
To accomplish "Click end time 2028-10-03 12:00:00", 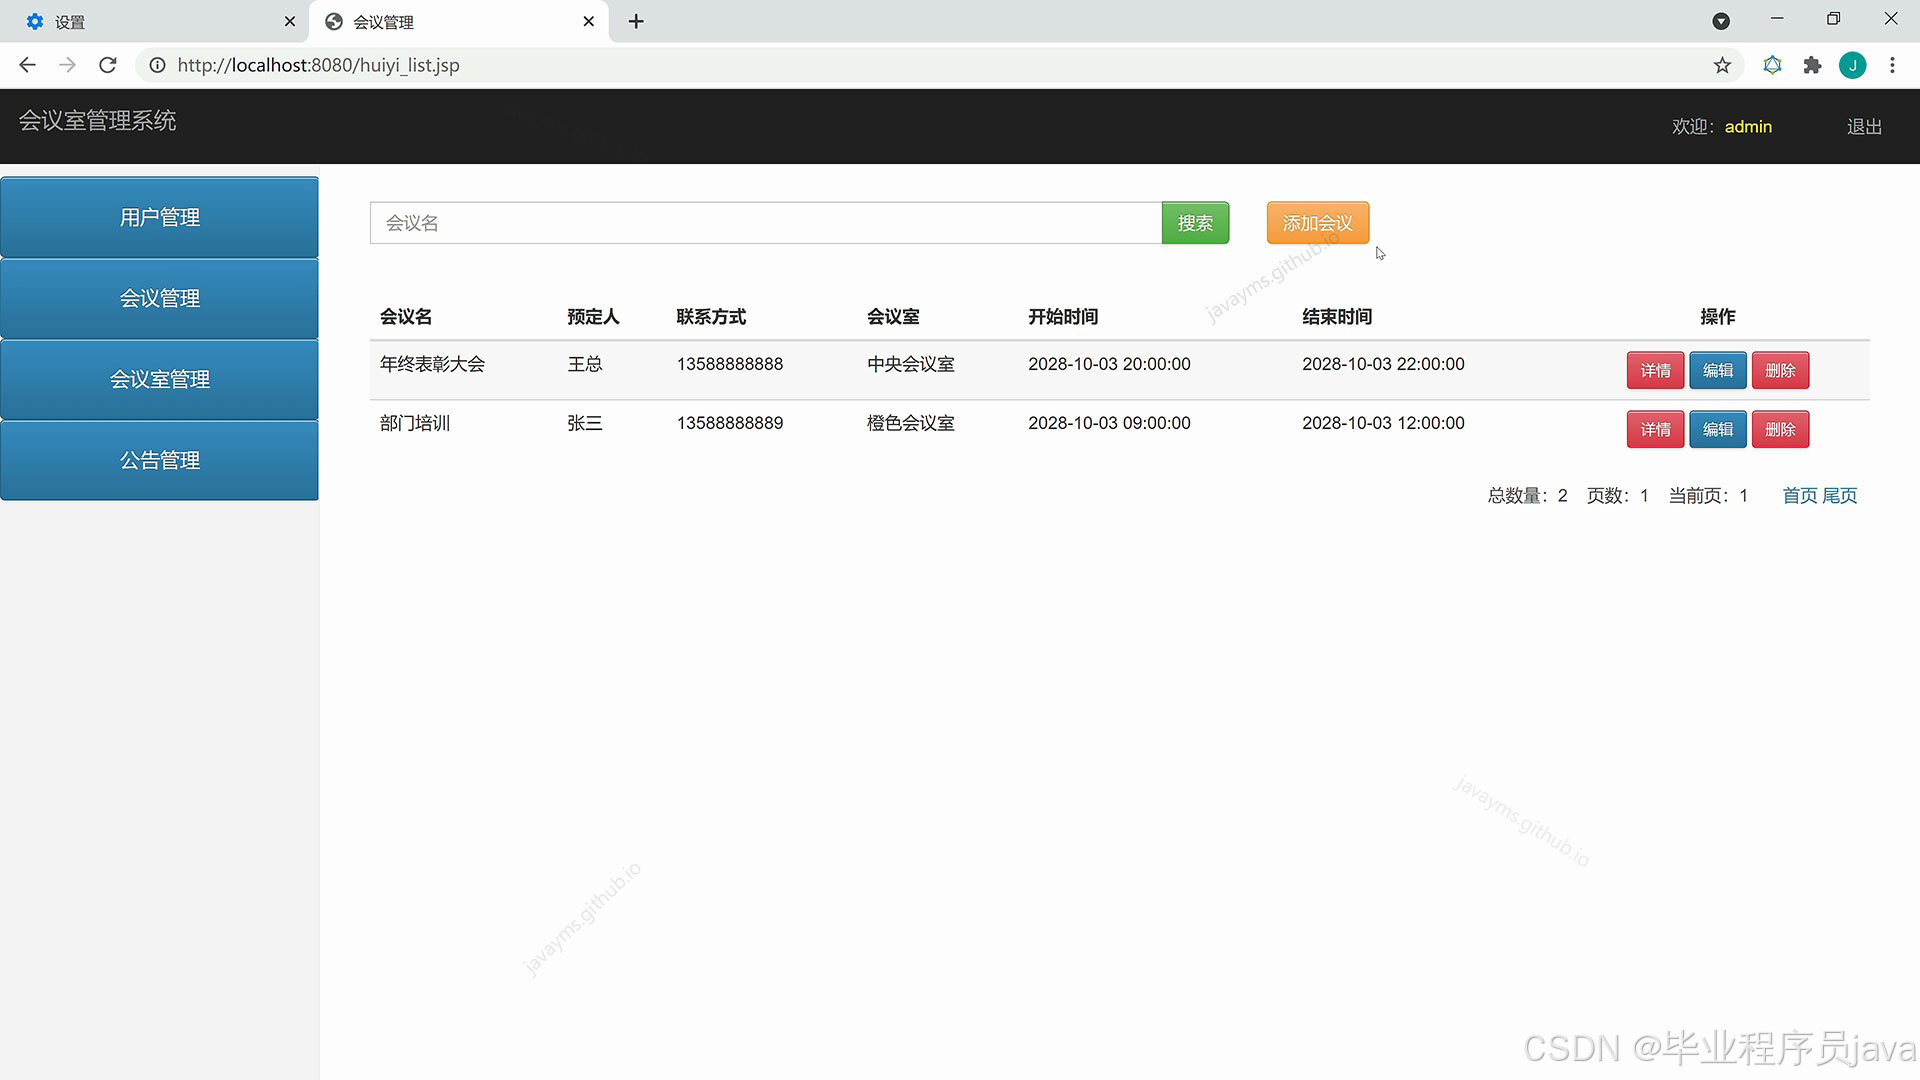I will 1383,423.
